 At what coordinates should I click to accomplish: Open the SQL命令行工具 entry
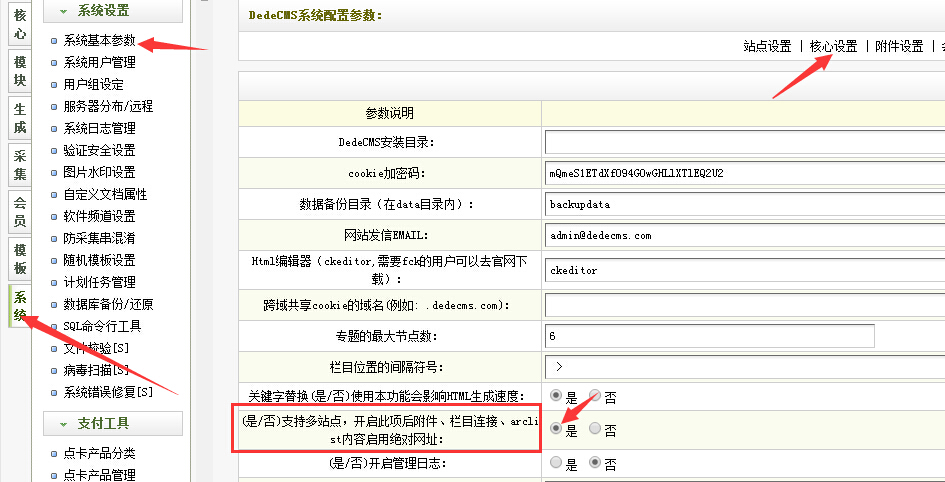point(101,327)
